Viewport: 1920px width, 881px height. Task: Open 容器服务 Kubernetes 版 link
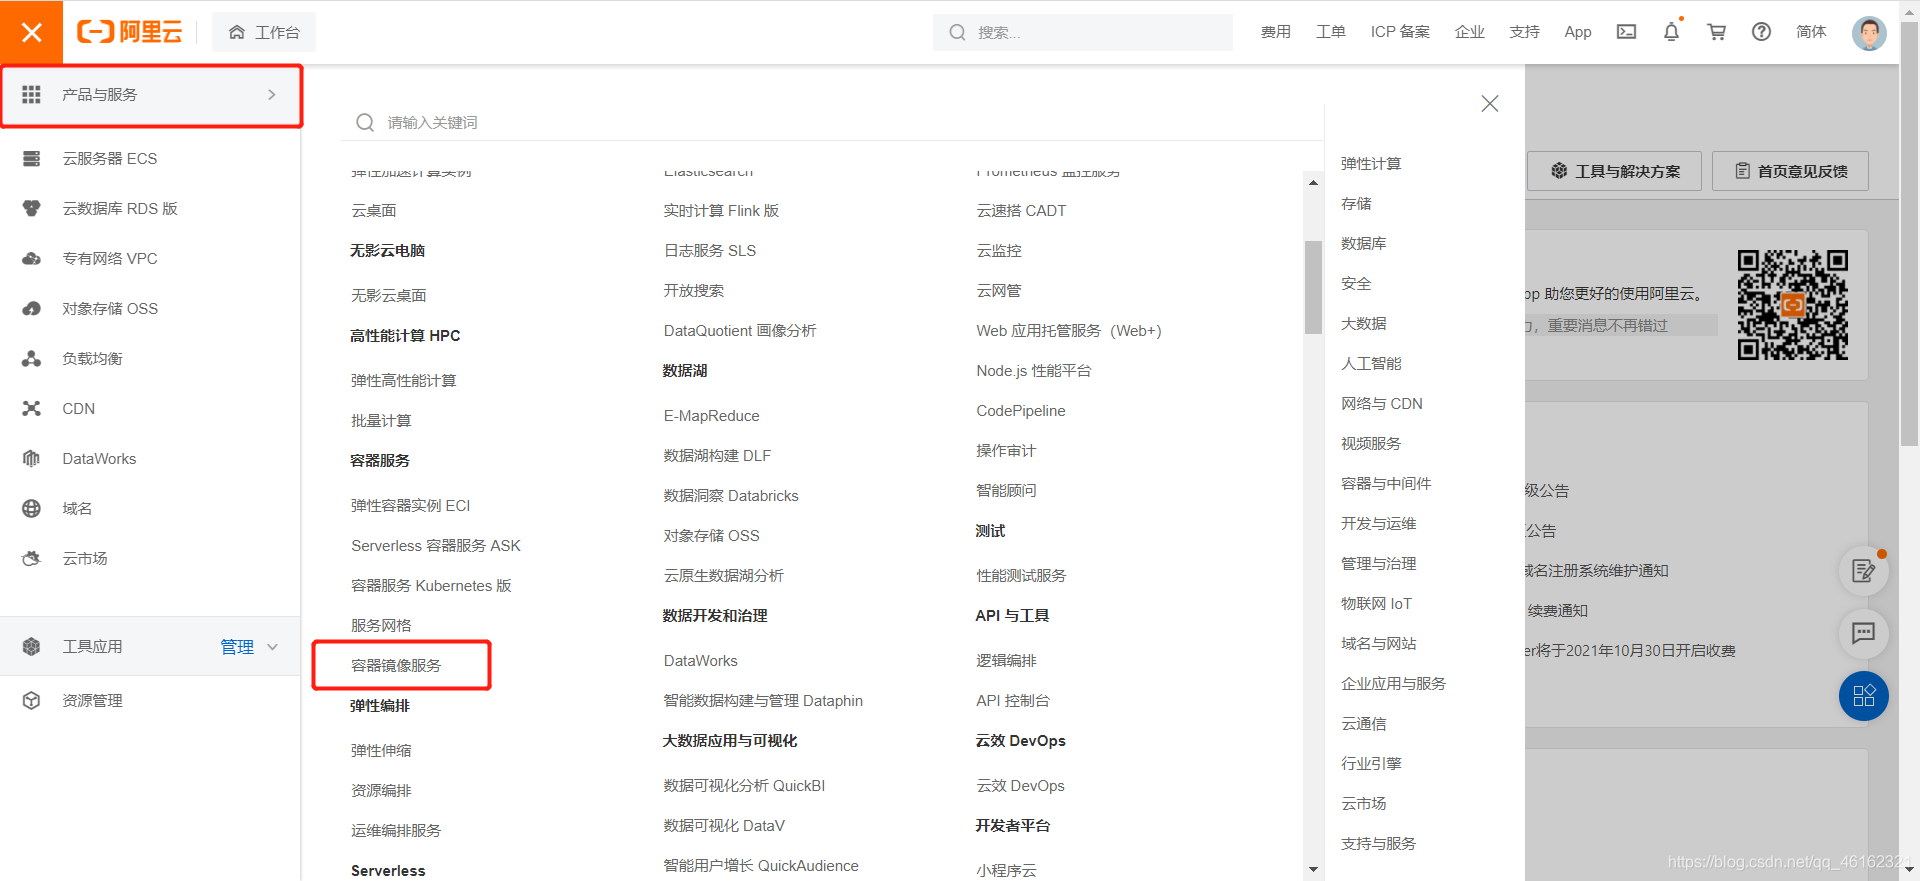431,586
